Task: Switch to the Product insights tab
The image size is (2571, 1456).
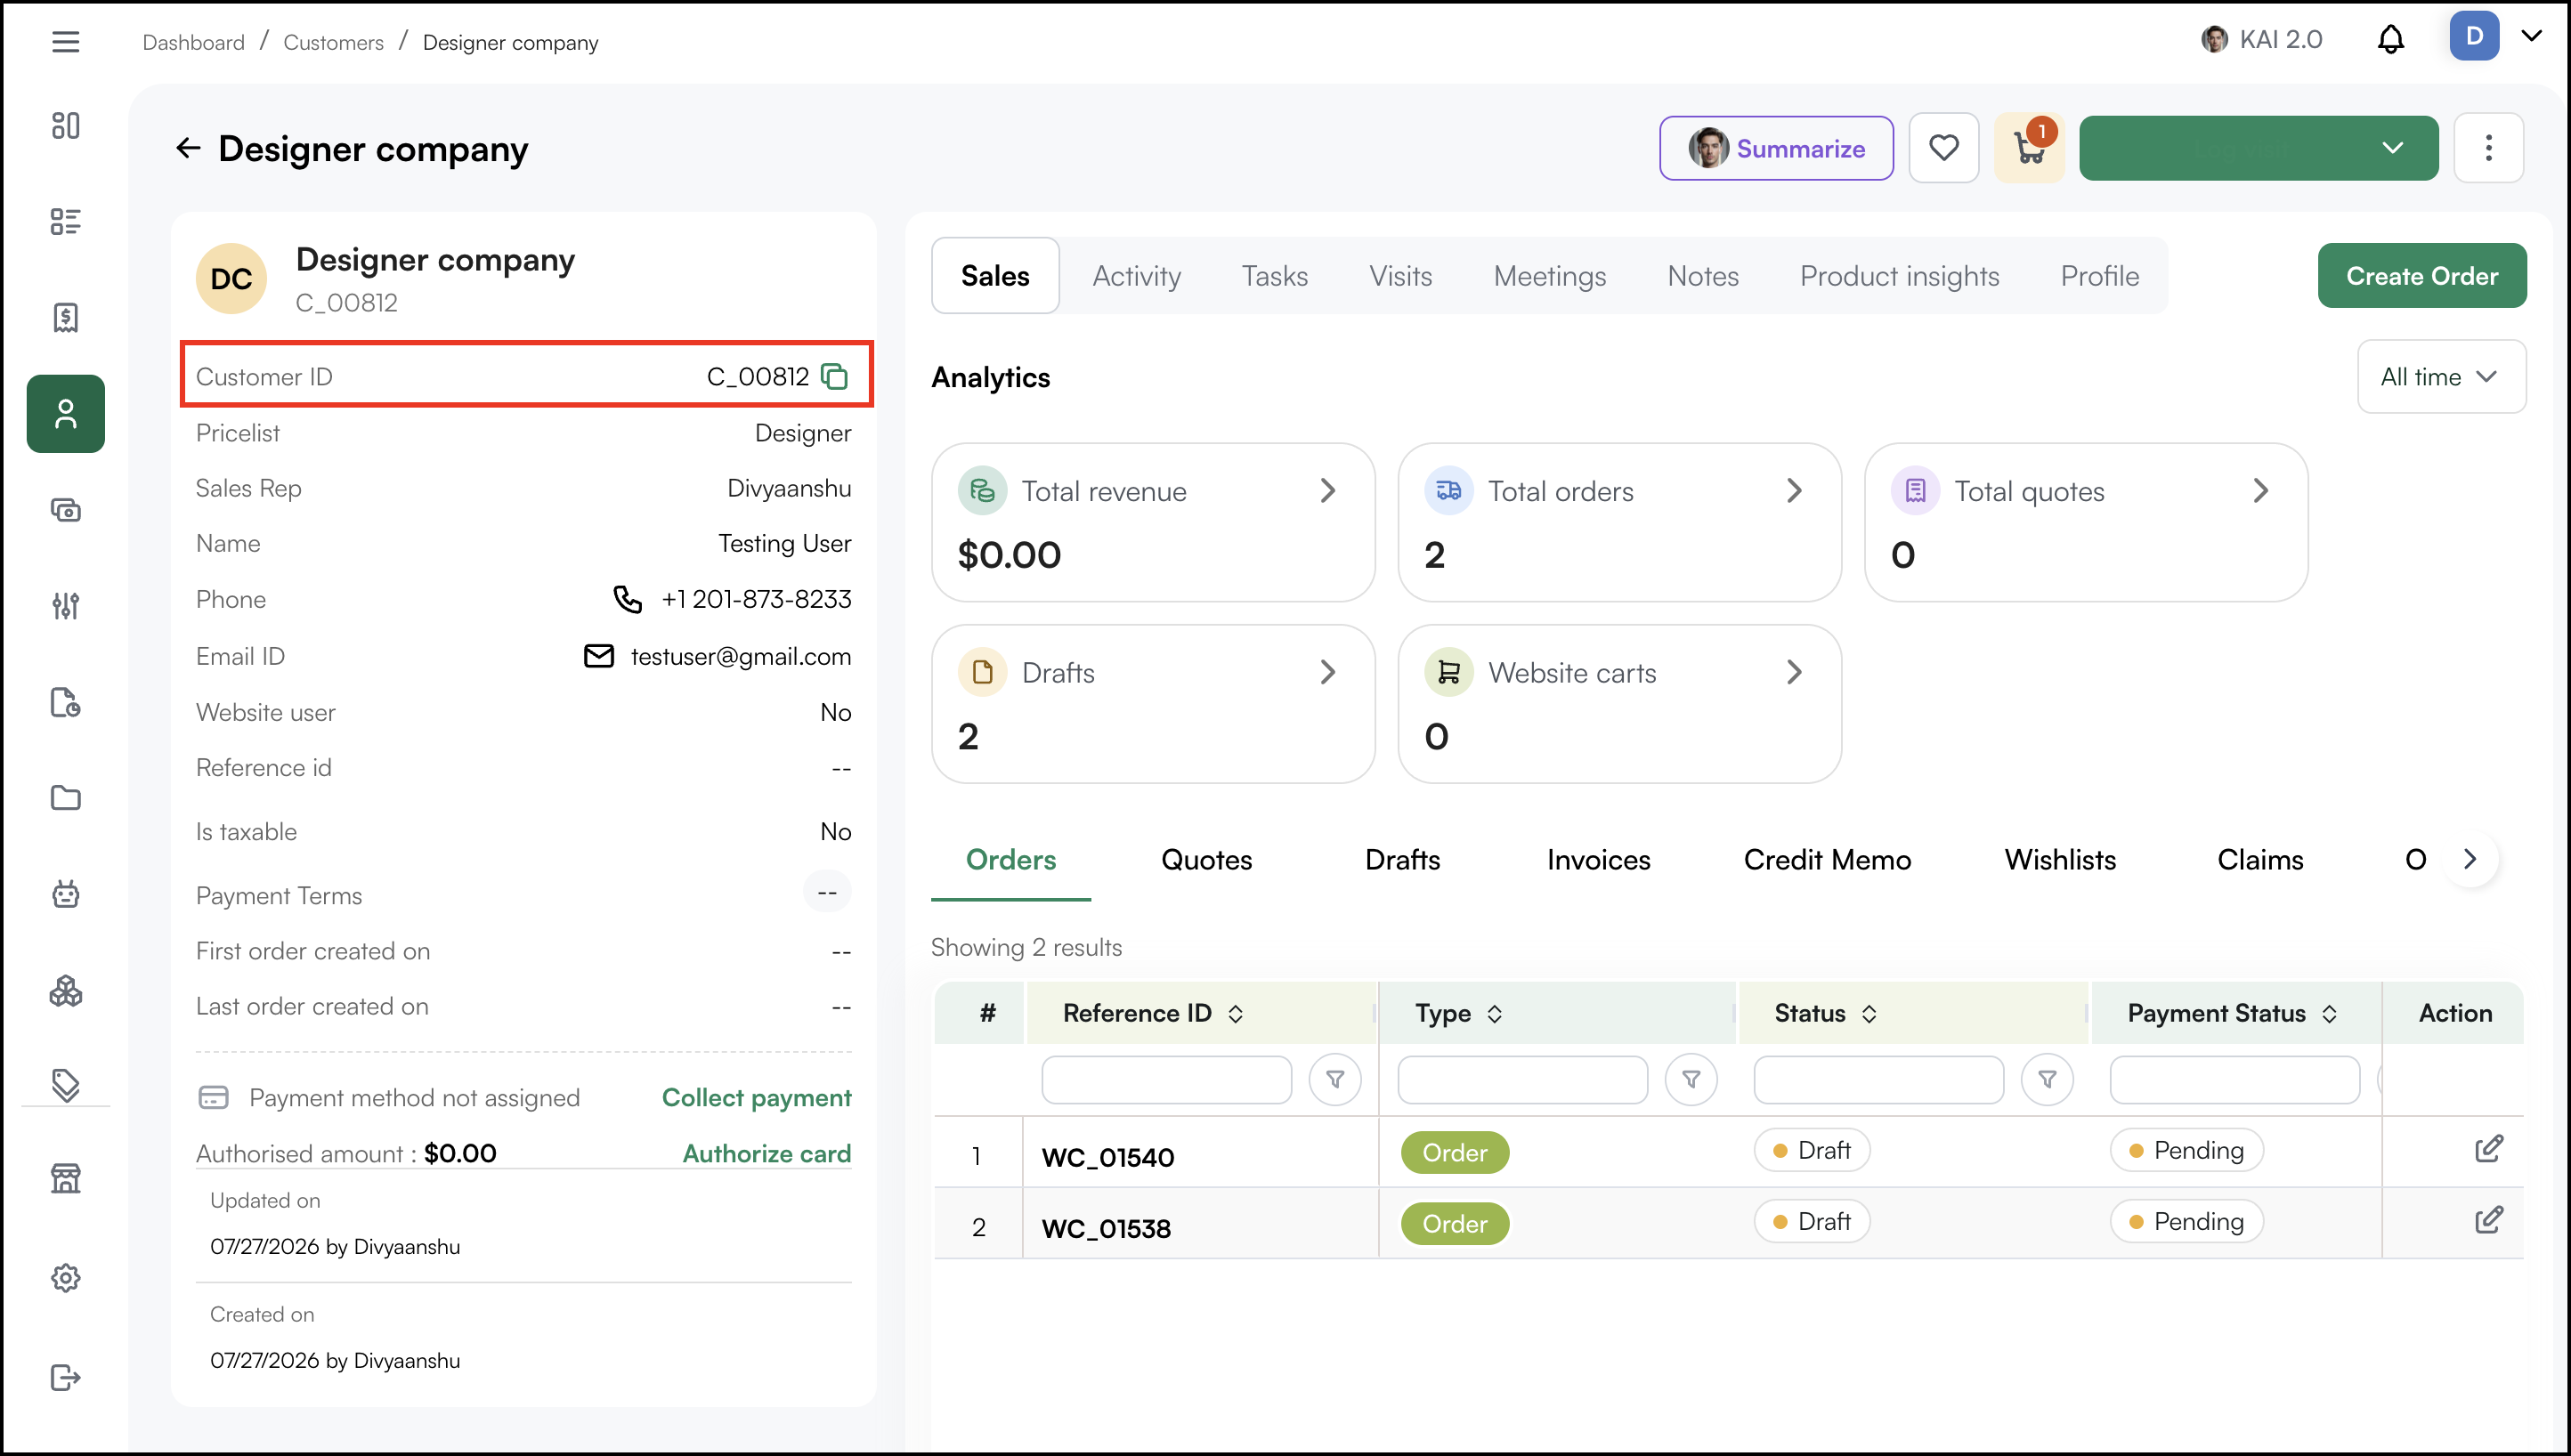Action: 1899,276
